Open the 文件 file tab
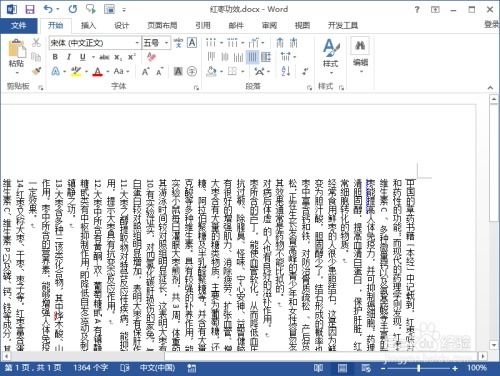The width and height of the screenshot is (500, 376). [18, 25]
